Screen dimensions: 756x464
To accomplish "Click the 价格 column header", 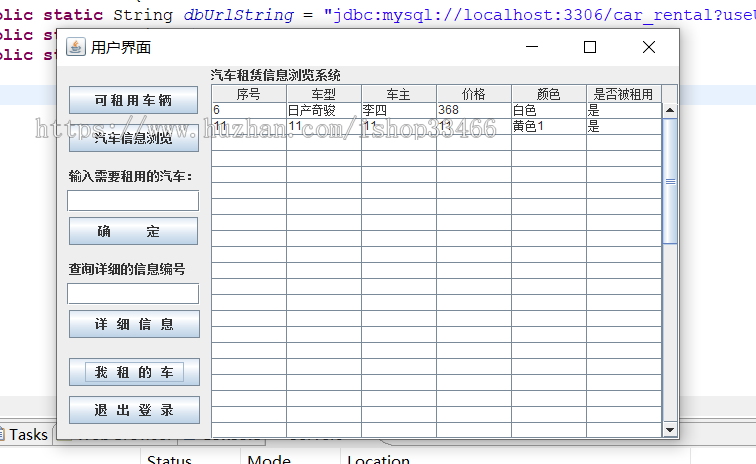I will (x=474, y=94).
